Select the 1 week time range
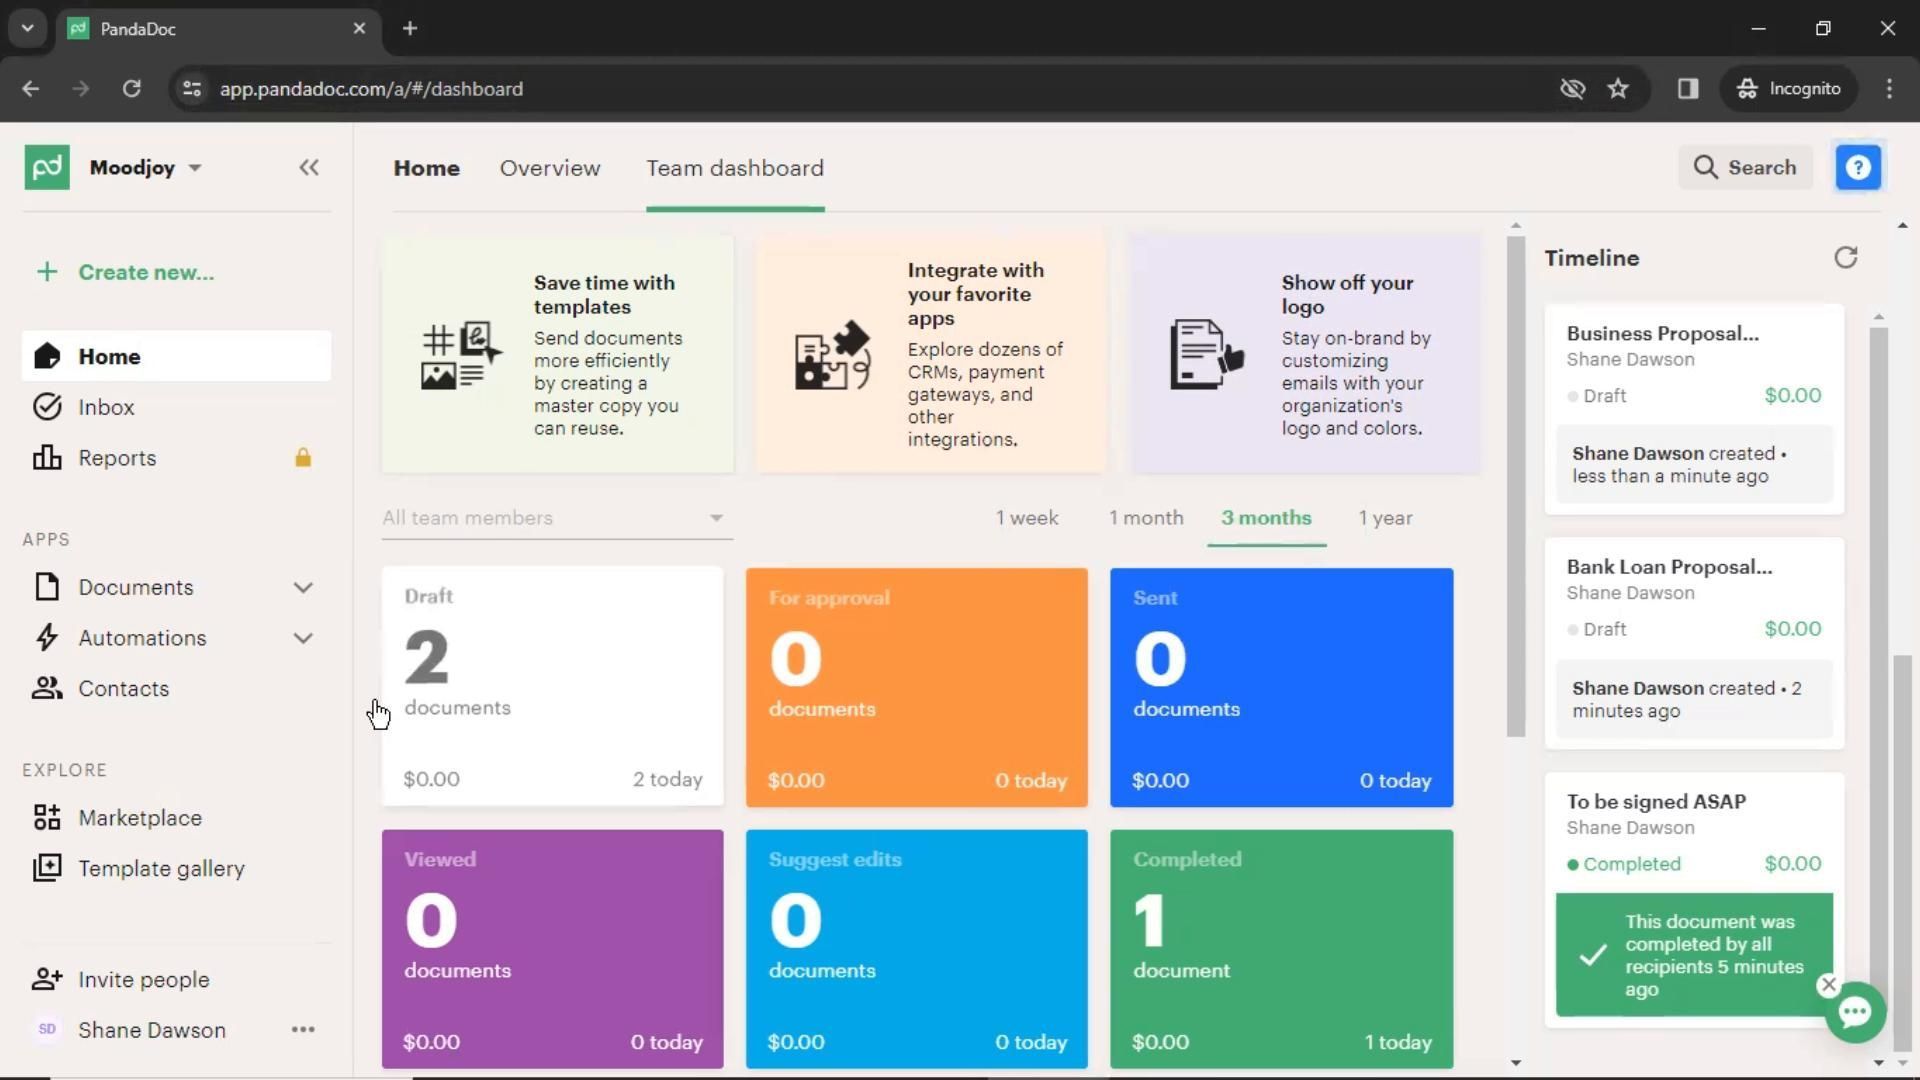Image resolution: width=1920 pixels, height=1080 pixels. point(1026,518)
